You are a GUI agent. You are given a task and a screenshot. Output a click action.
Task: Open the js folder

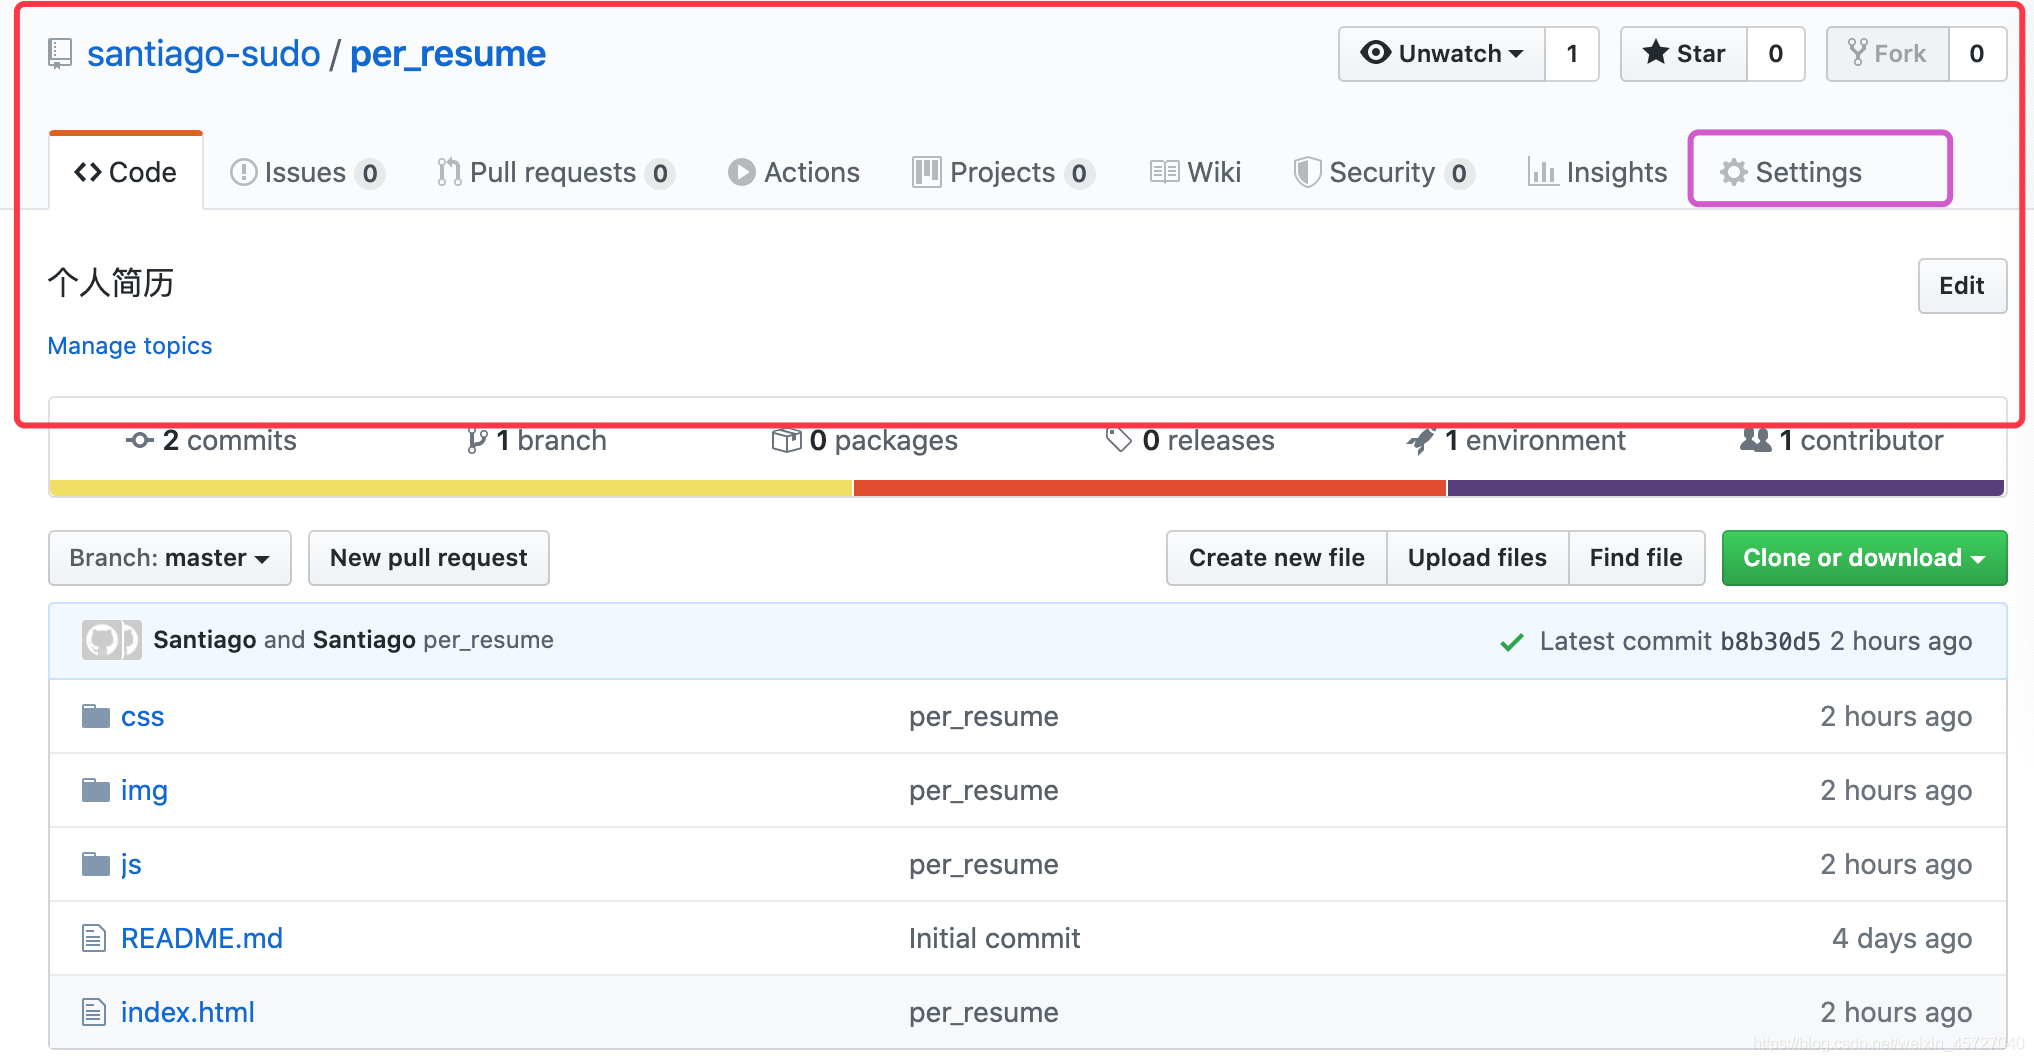pyautogui.click(x=131, y=865)
